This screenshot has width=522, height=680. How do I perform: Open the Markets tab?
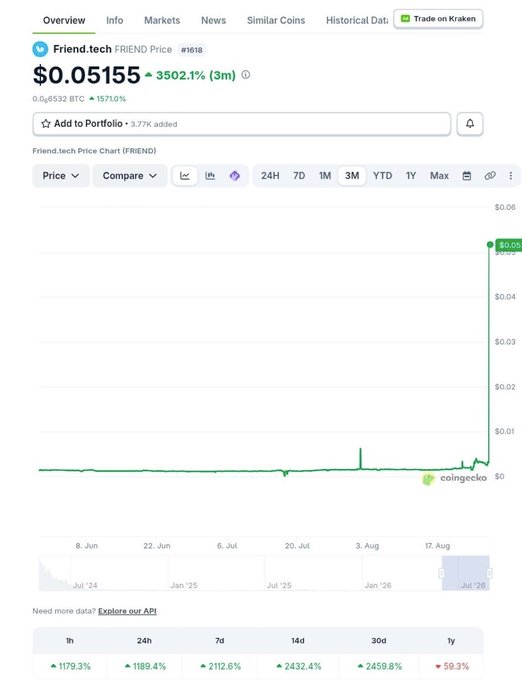tap(162, 20)
